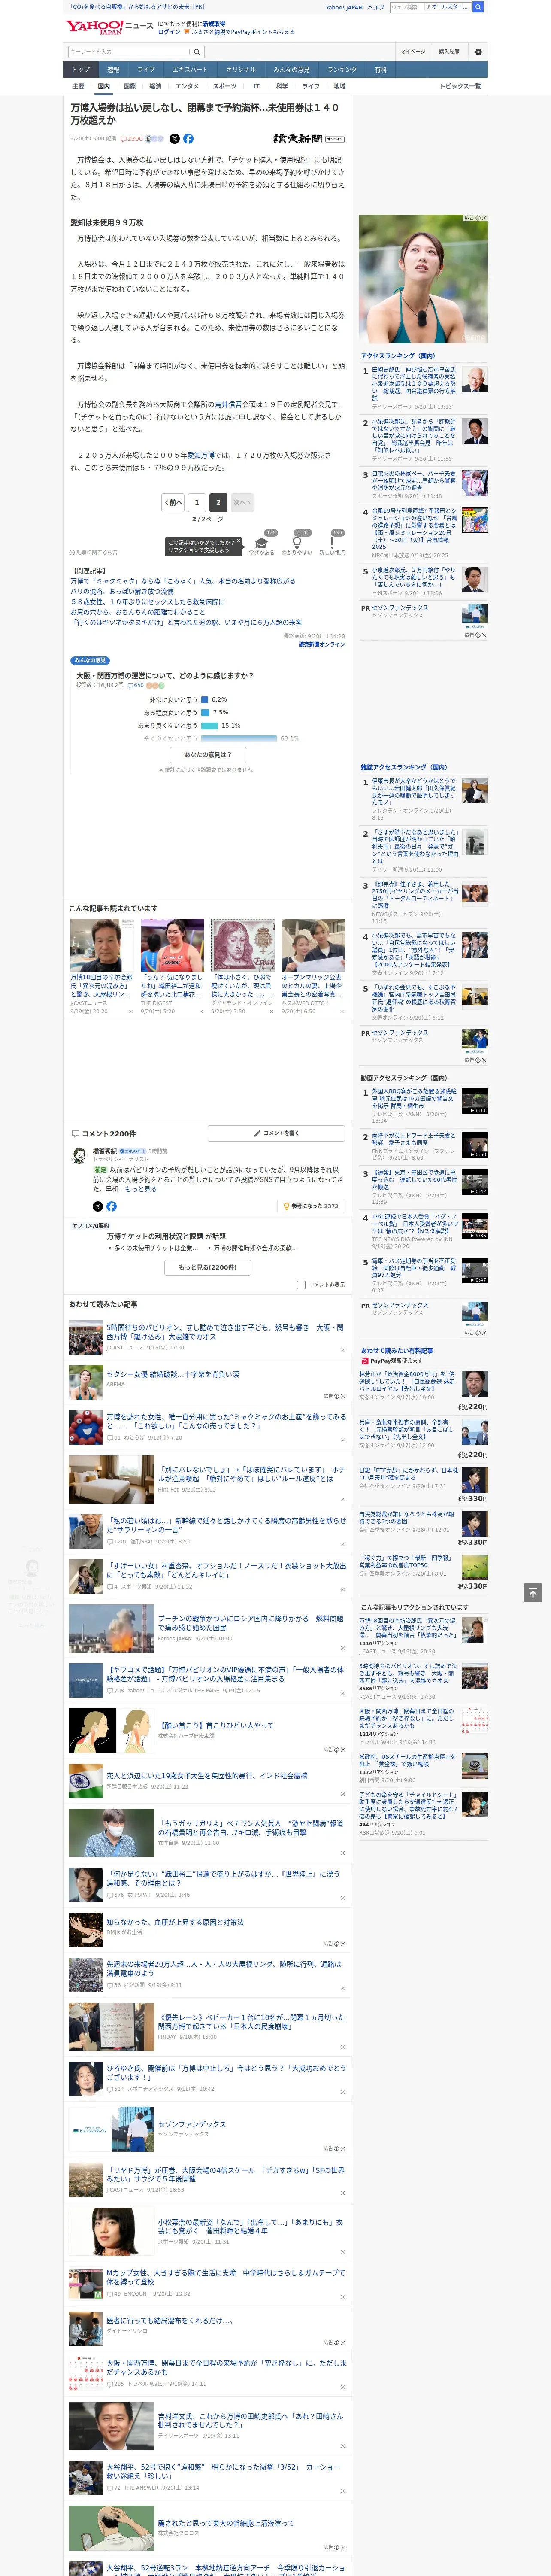Click the ログイン link
Image resolution: width=551 pixels, height=2576 pixels.
click(169, 32)
